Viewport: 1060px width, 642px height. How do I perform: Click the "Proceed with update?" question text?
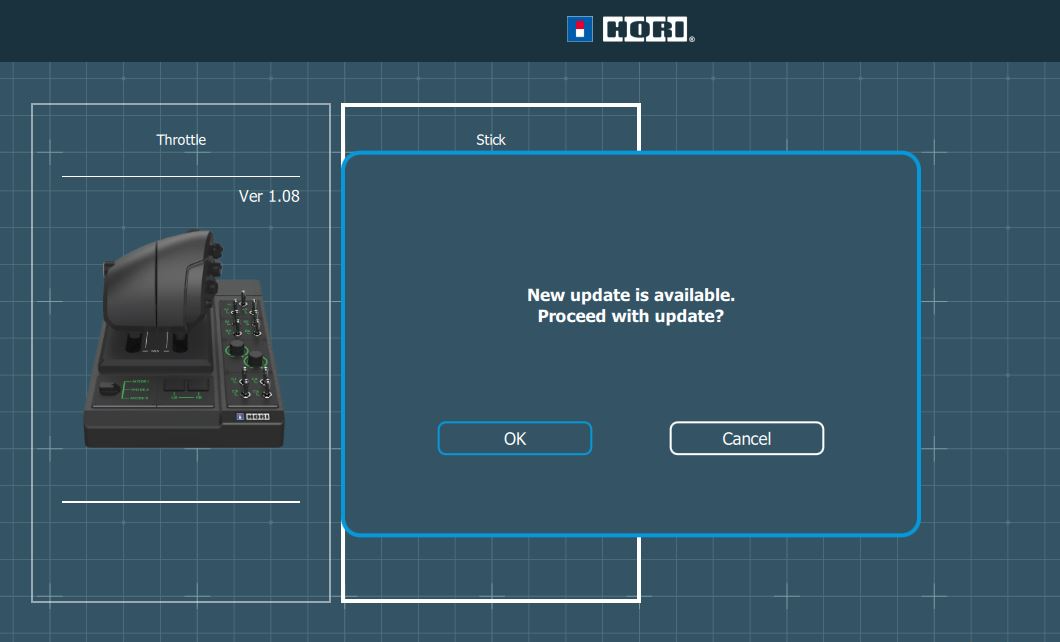(630, 316)
